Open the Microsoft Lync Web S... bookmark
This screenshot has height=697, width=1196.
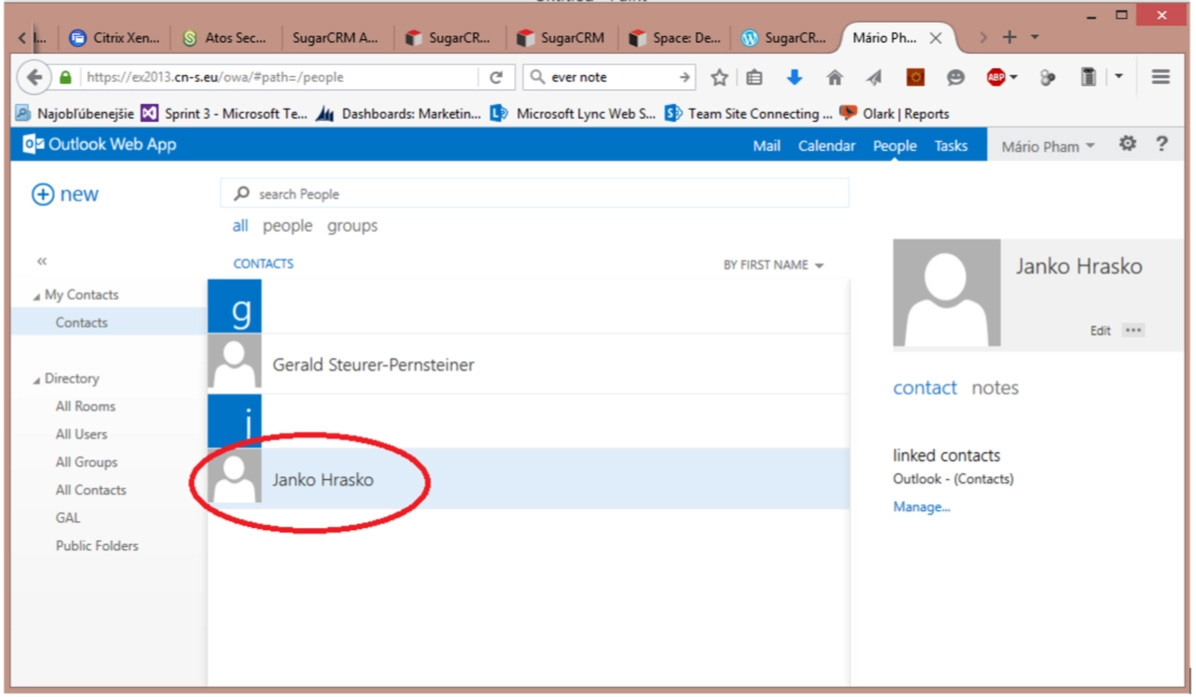[x=573, y=114]
